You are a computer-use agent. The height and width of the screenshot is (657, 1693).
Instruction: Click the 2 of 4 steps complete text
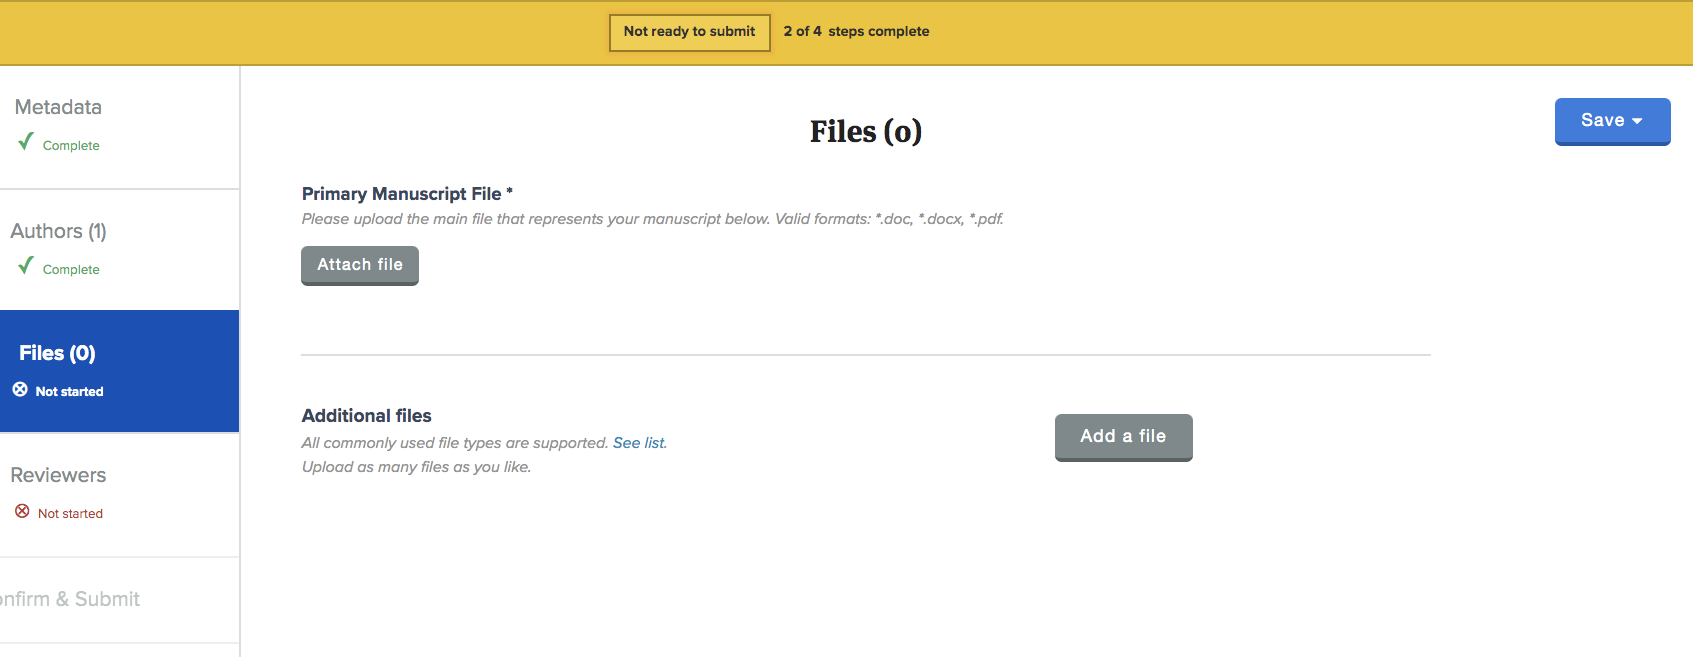(x=856, y=32)
